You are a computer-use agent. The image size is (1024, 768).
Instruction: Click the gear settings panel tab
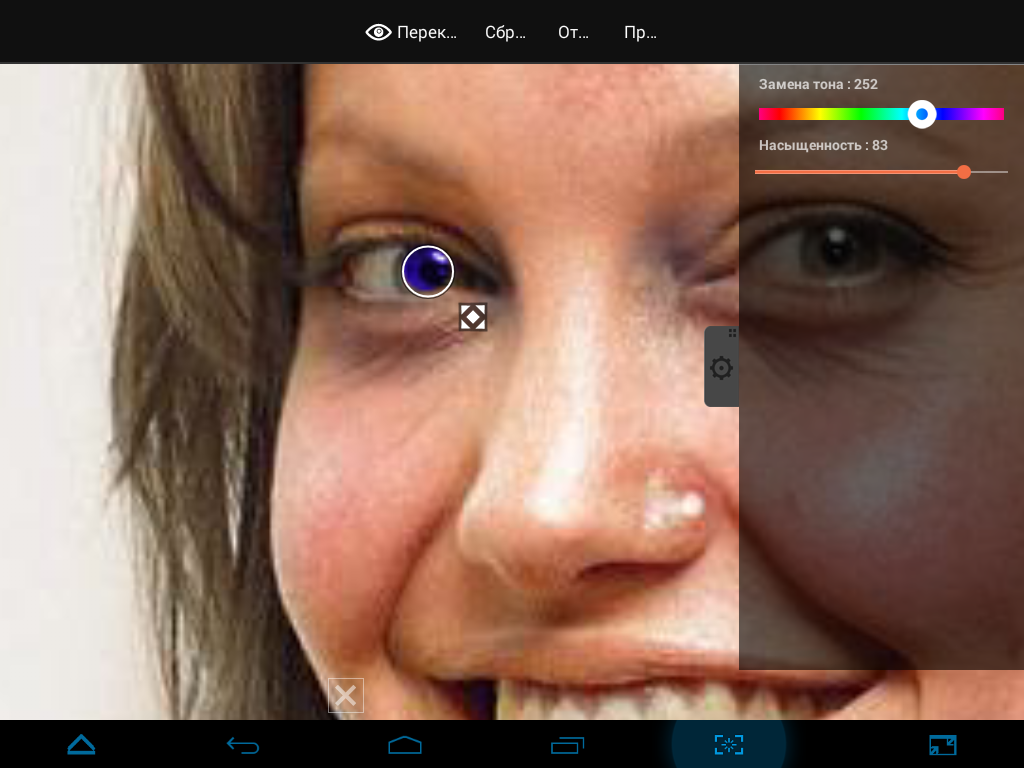tap(722, 367)
